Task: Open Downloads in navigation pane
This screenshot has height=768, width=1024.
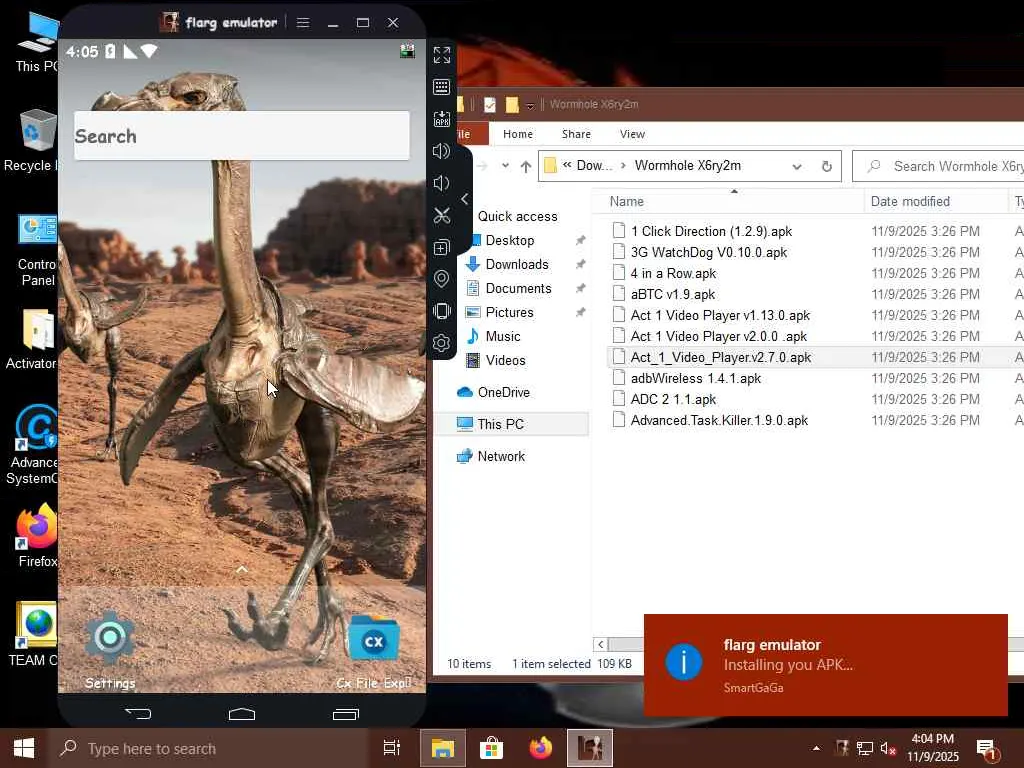Action: pos(517,264)
